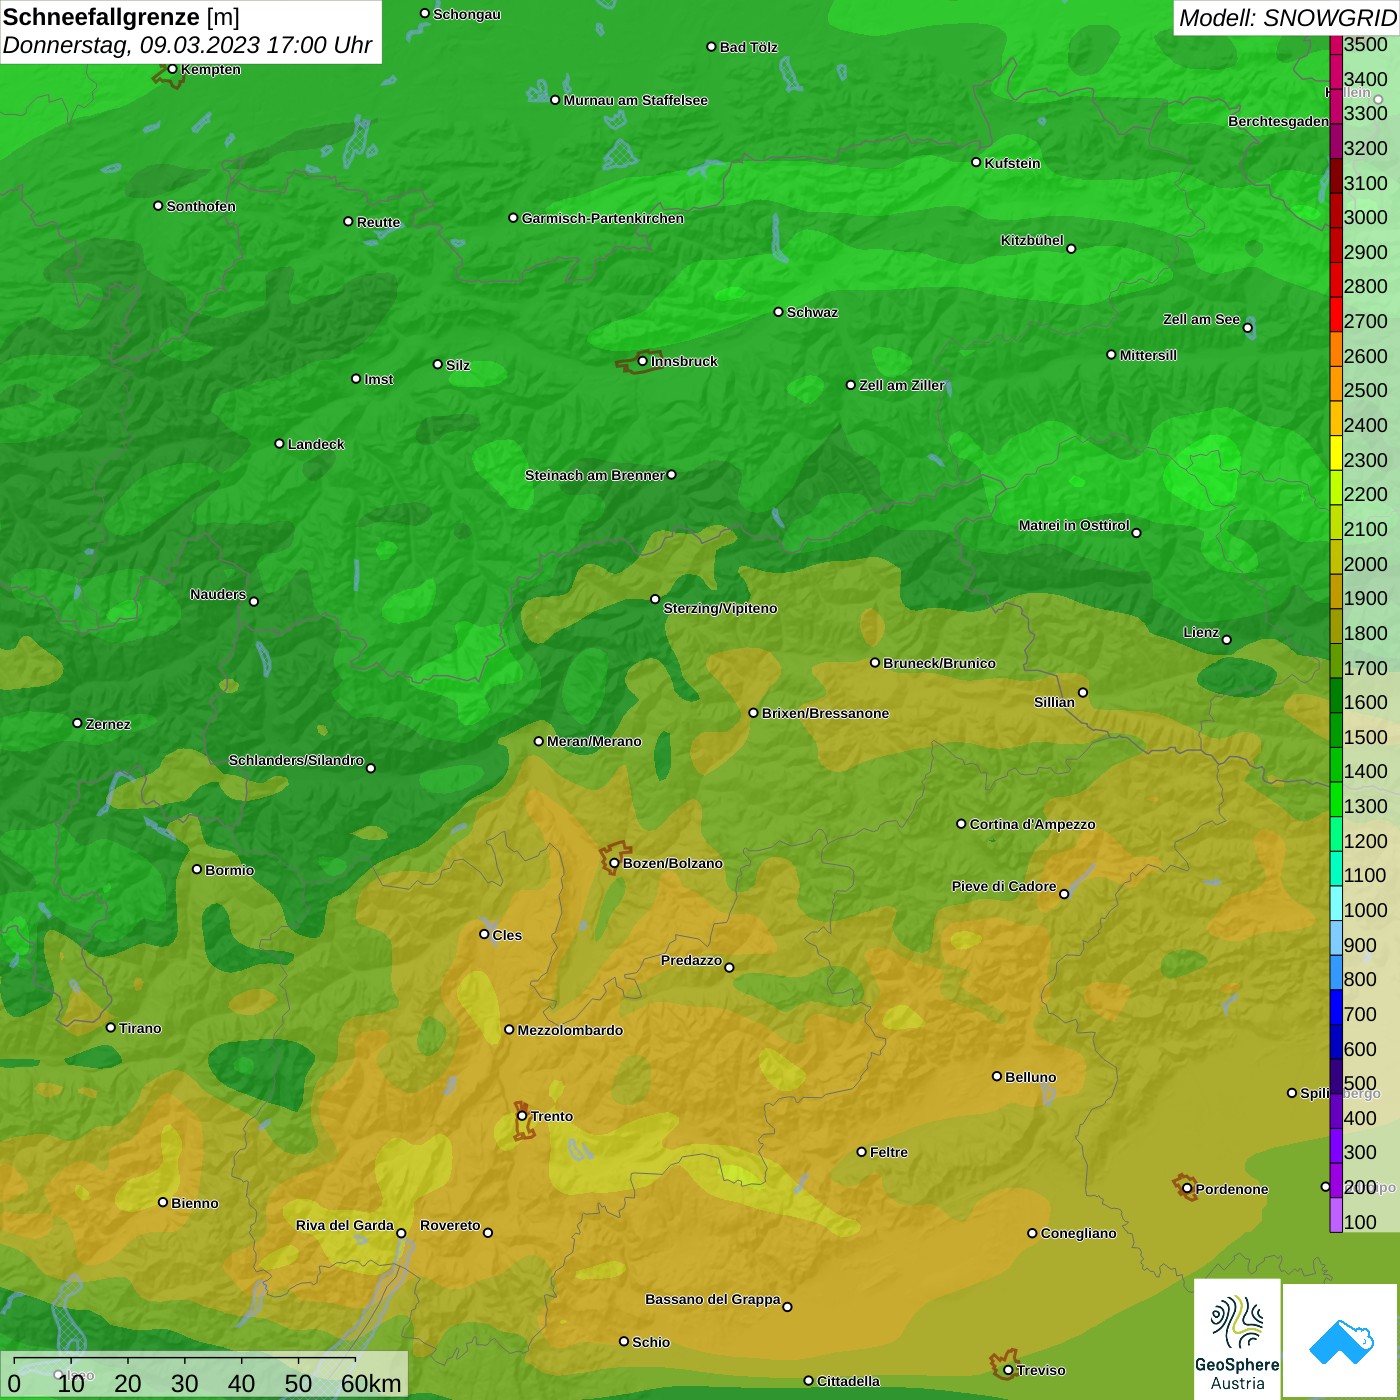Click the Treviso city marker dot
1400x1400 pixels.
(x=1008, y=1370)
